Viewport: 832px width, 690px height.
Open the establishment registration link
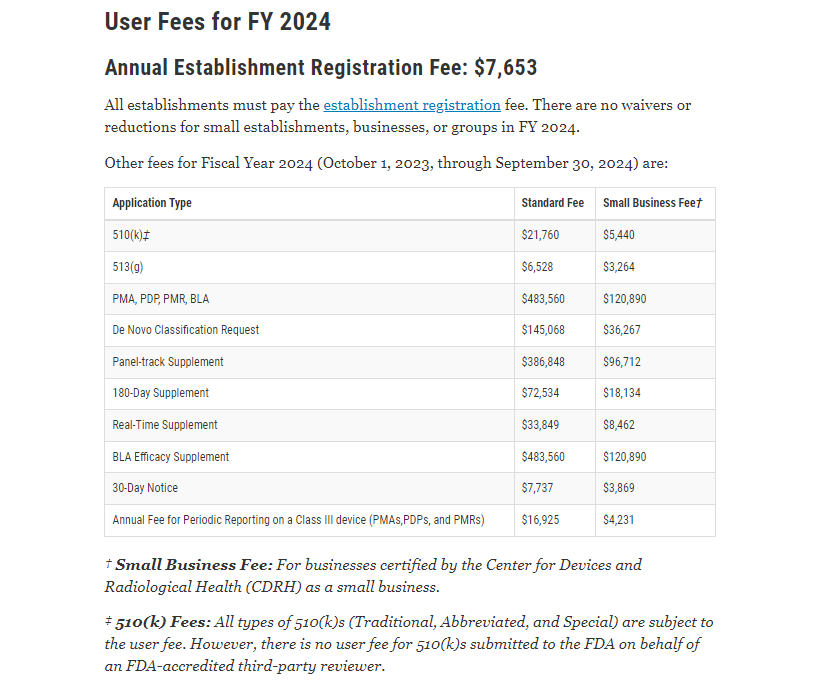click(x=412, y=105)
